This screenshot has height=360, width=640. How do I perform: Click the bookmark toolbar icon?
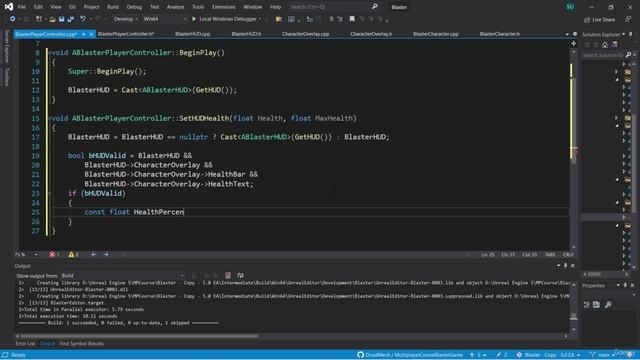tap(352, 19)
